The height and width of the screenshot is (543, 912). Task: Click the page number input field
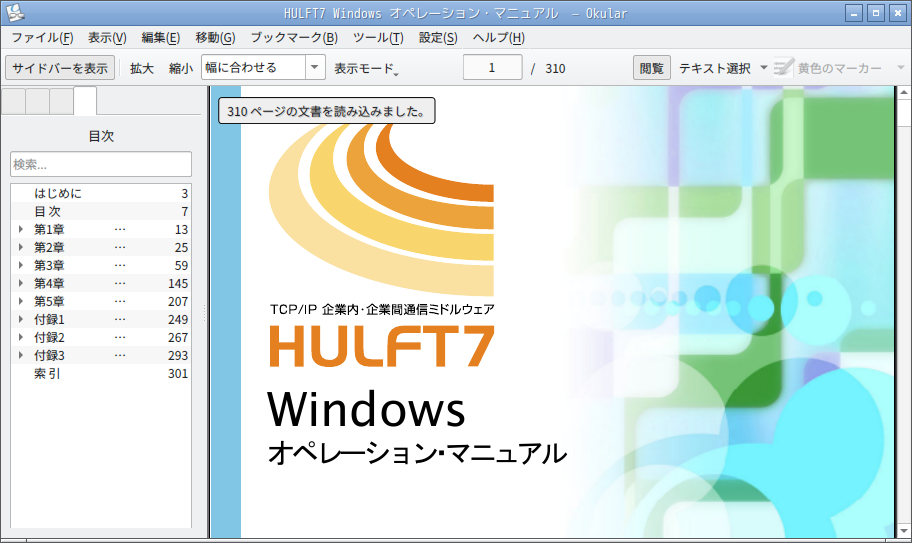click(x=492, y=67)
